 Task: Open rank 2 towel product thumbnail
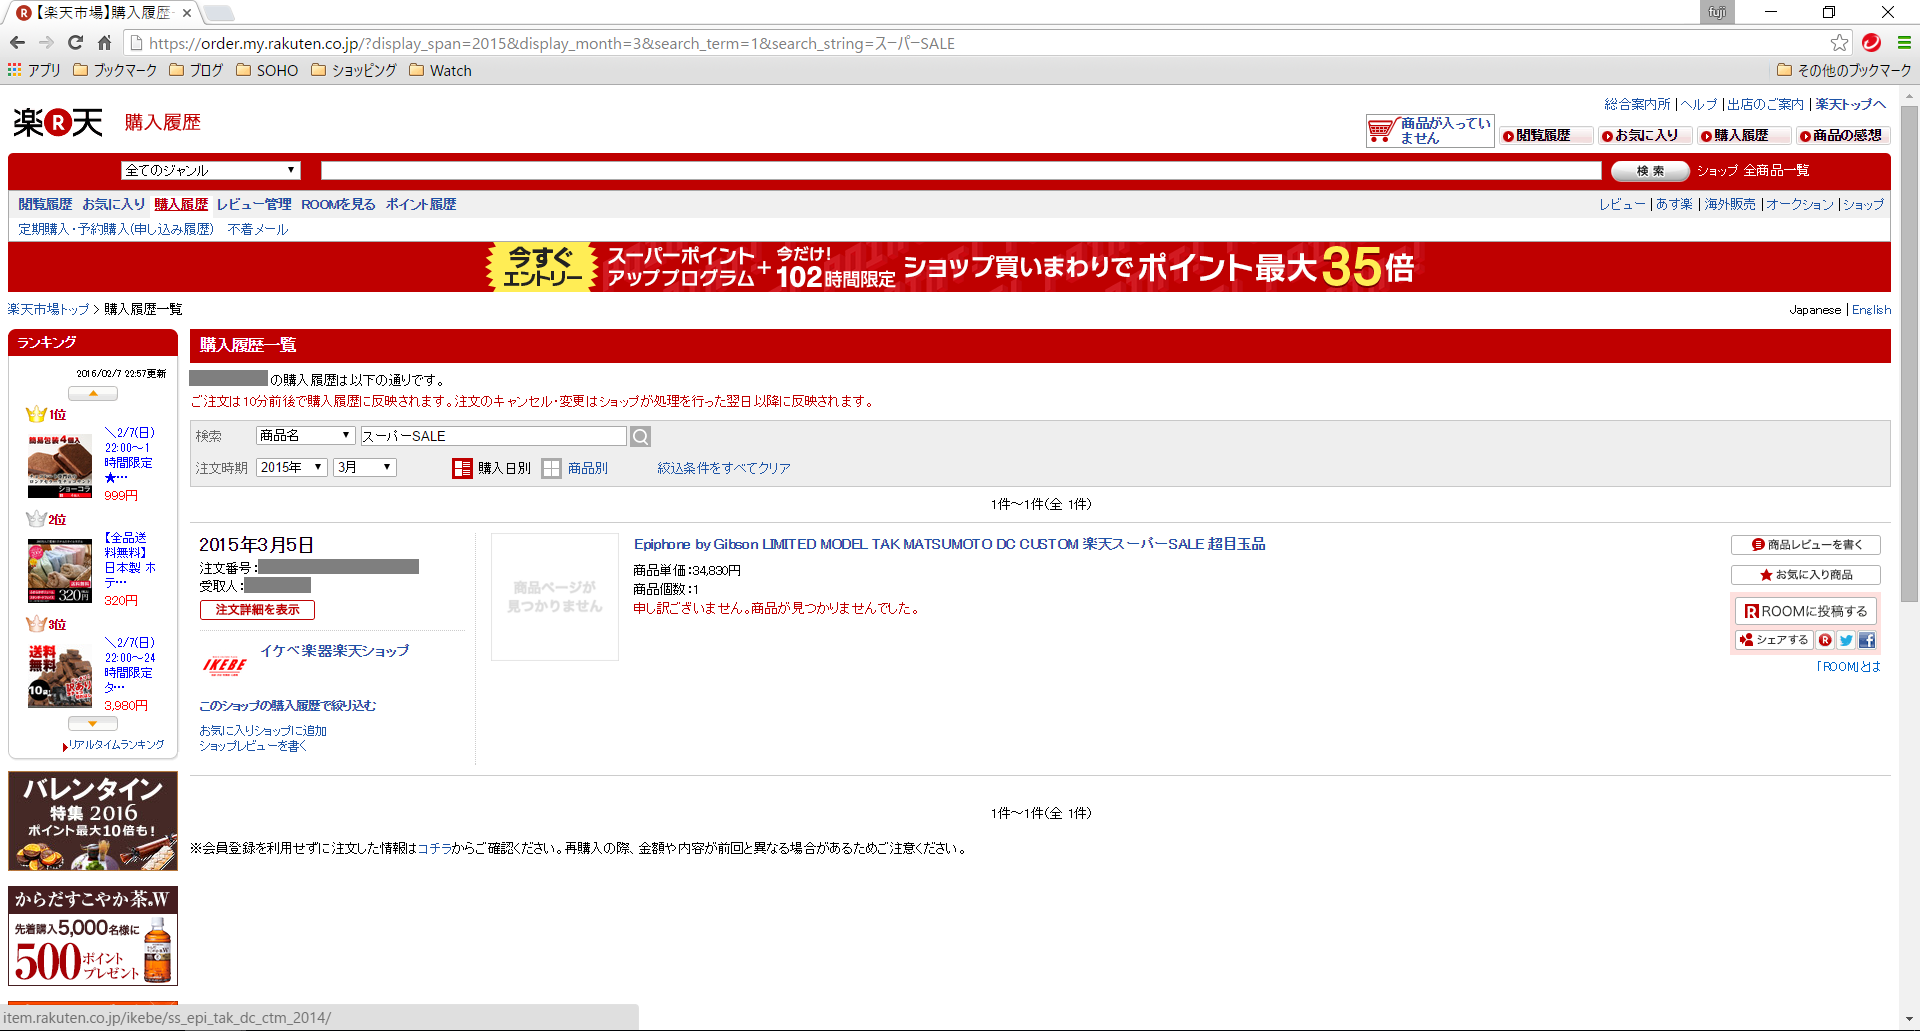click(x=60, y=571)
